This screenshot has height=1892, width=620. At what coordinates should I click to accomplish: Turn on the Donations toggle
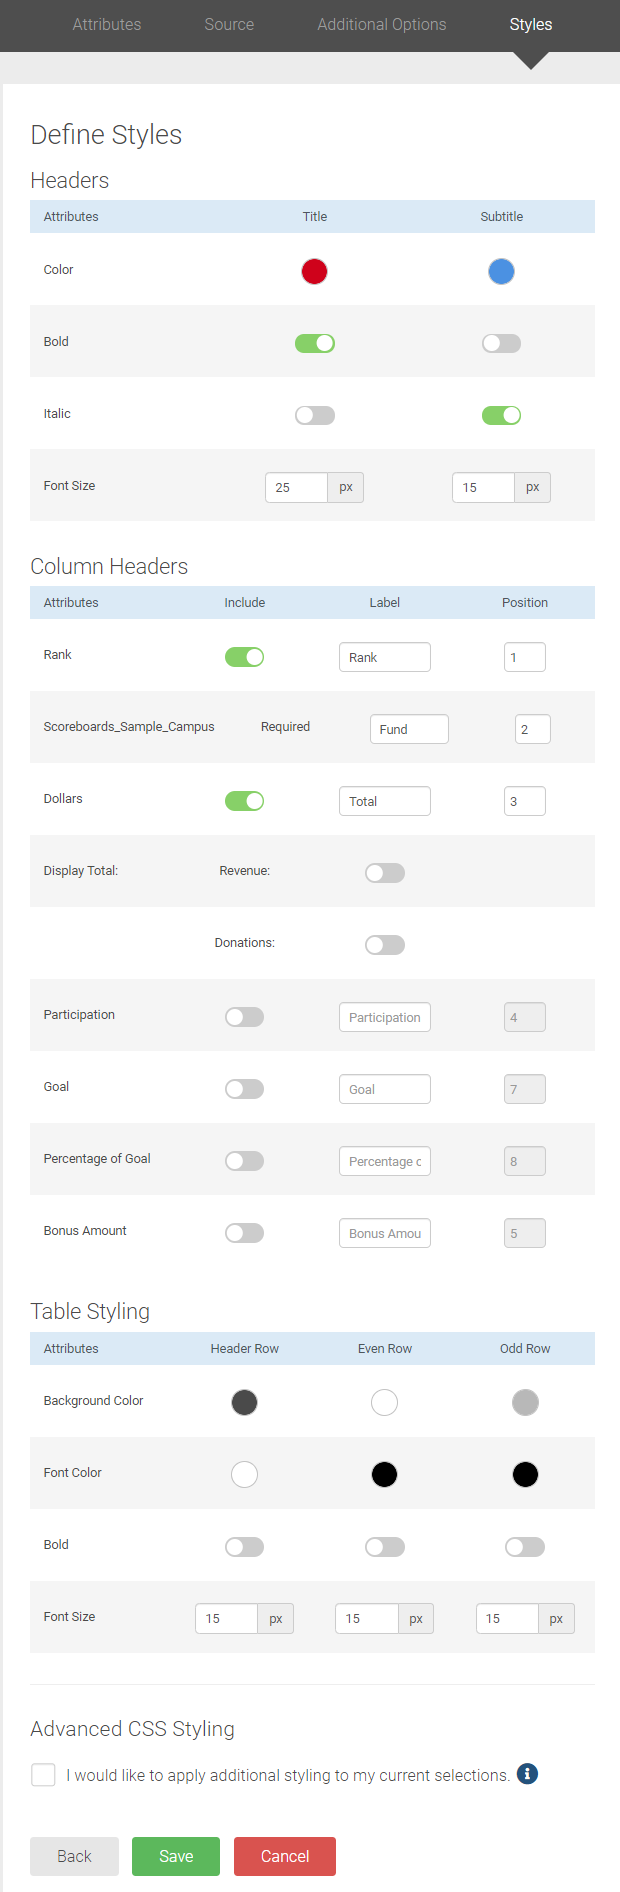(x=385, y=944)
